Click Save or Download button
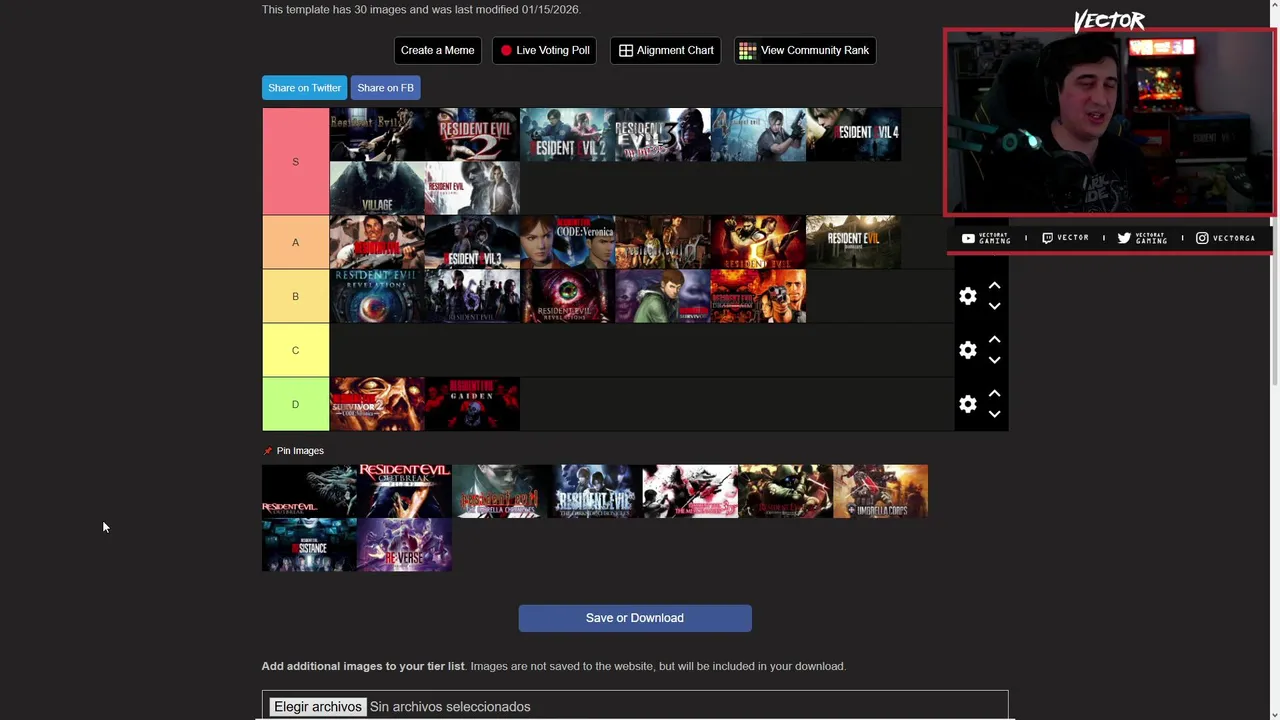The height and width of the screenshot is (720, 1280). click(x=635, y=618)
